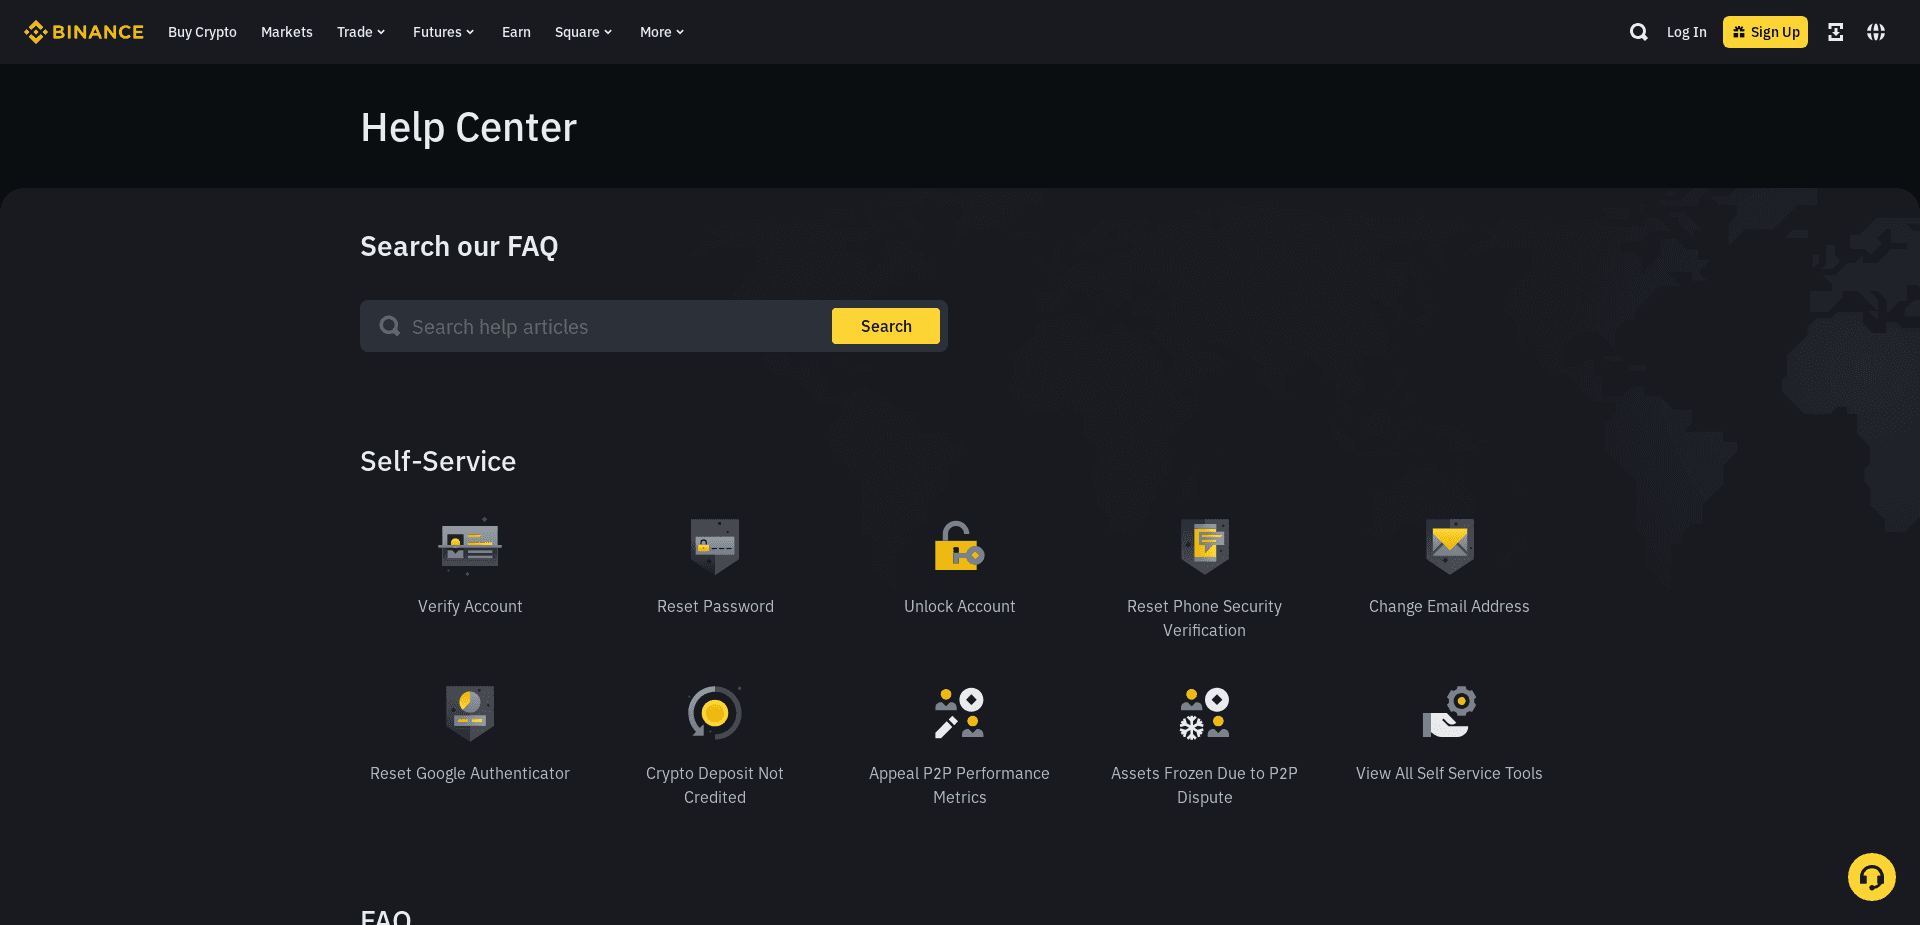Open the support chat bubble
Image resolution: width=1920 pixels, height=925 pixels.
pyautogui.click(x=1872, y=876)
